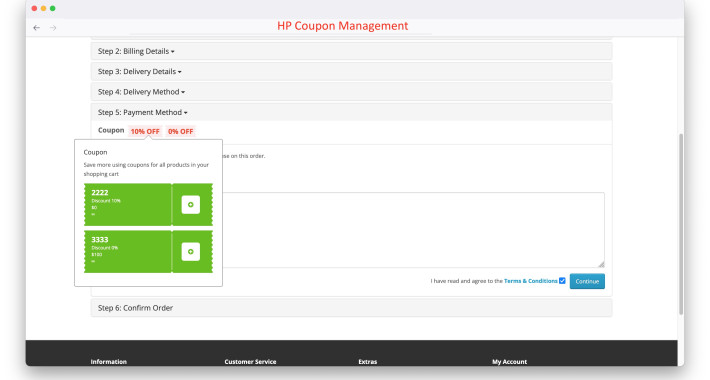Select the 0% OFF coupon tag
This screenshot has width=710, height=380.
pos(180,131)
